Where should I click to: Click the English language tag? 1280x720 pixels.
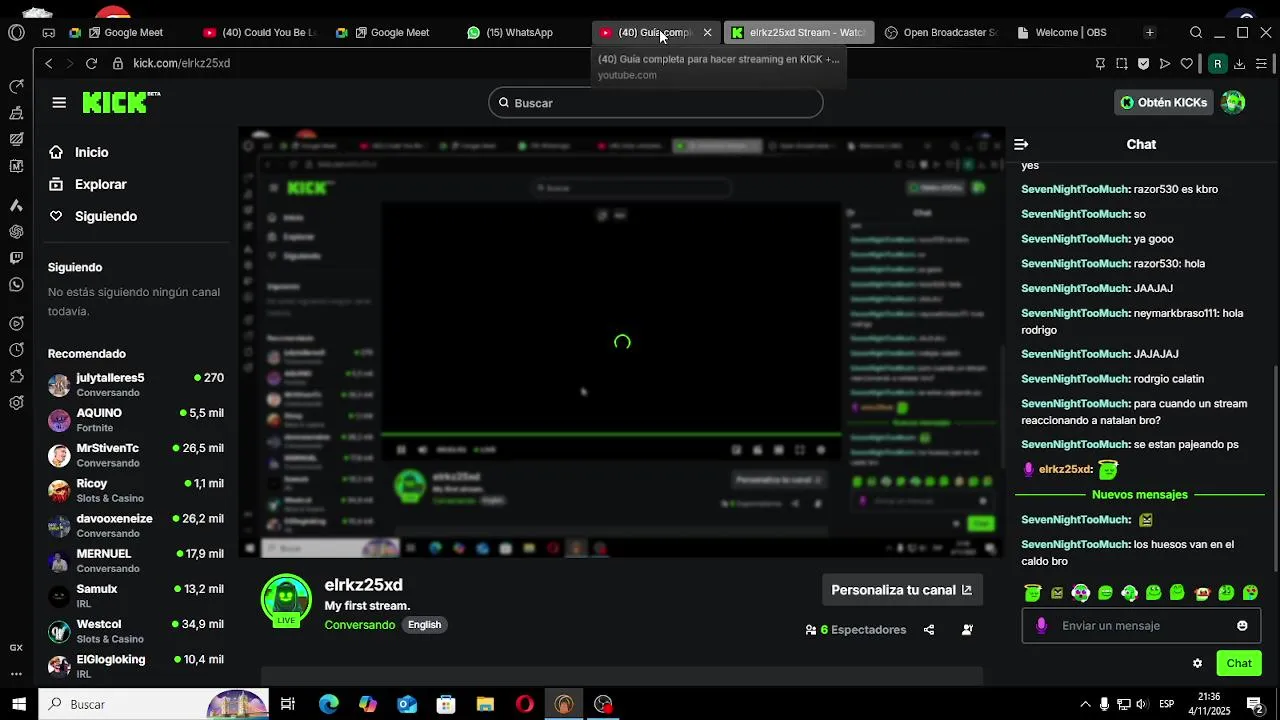click(x=424, y=625)
